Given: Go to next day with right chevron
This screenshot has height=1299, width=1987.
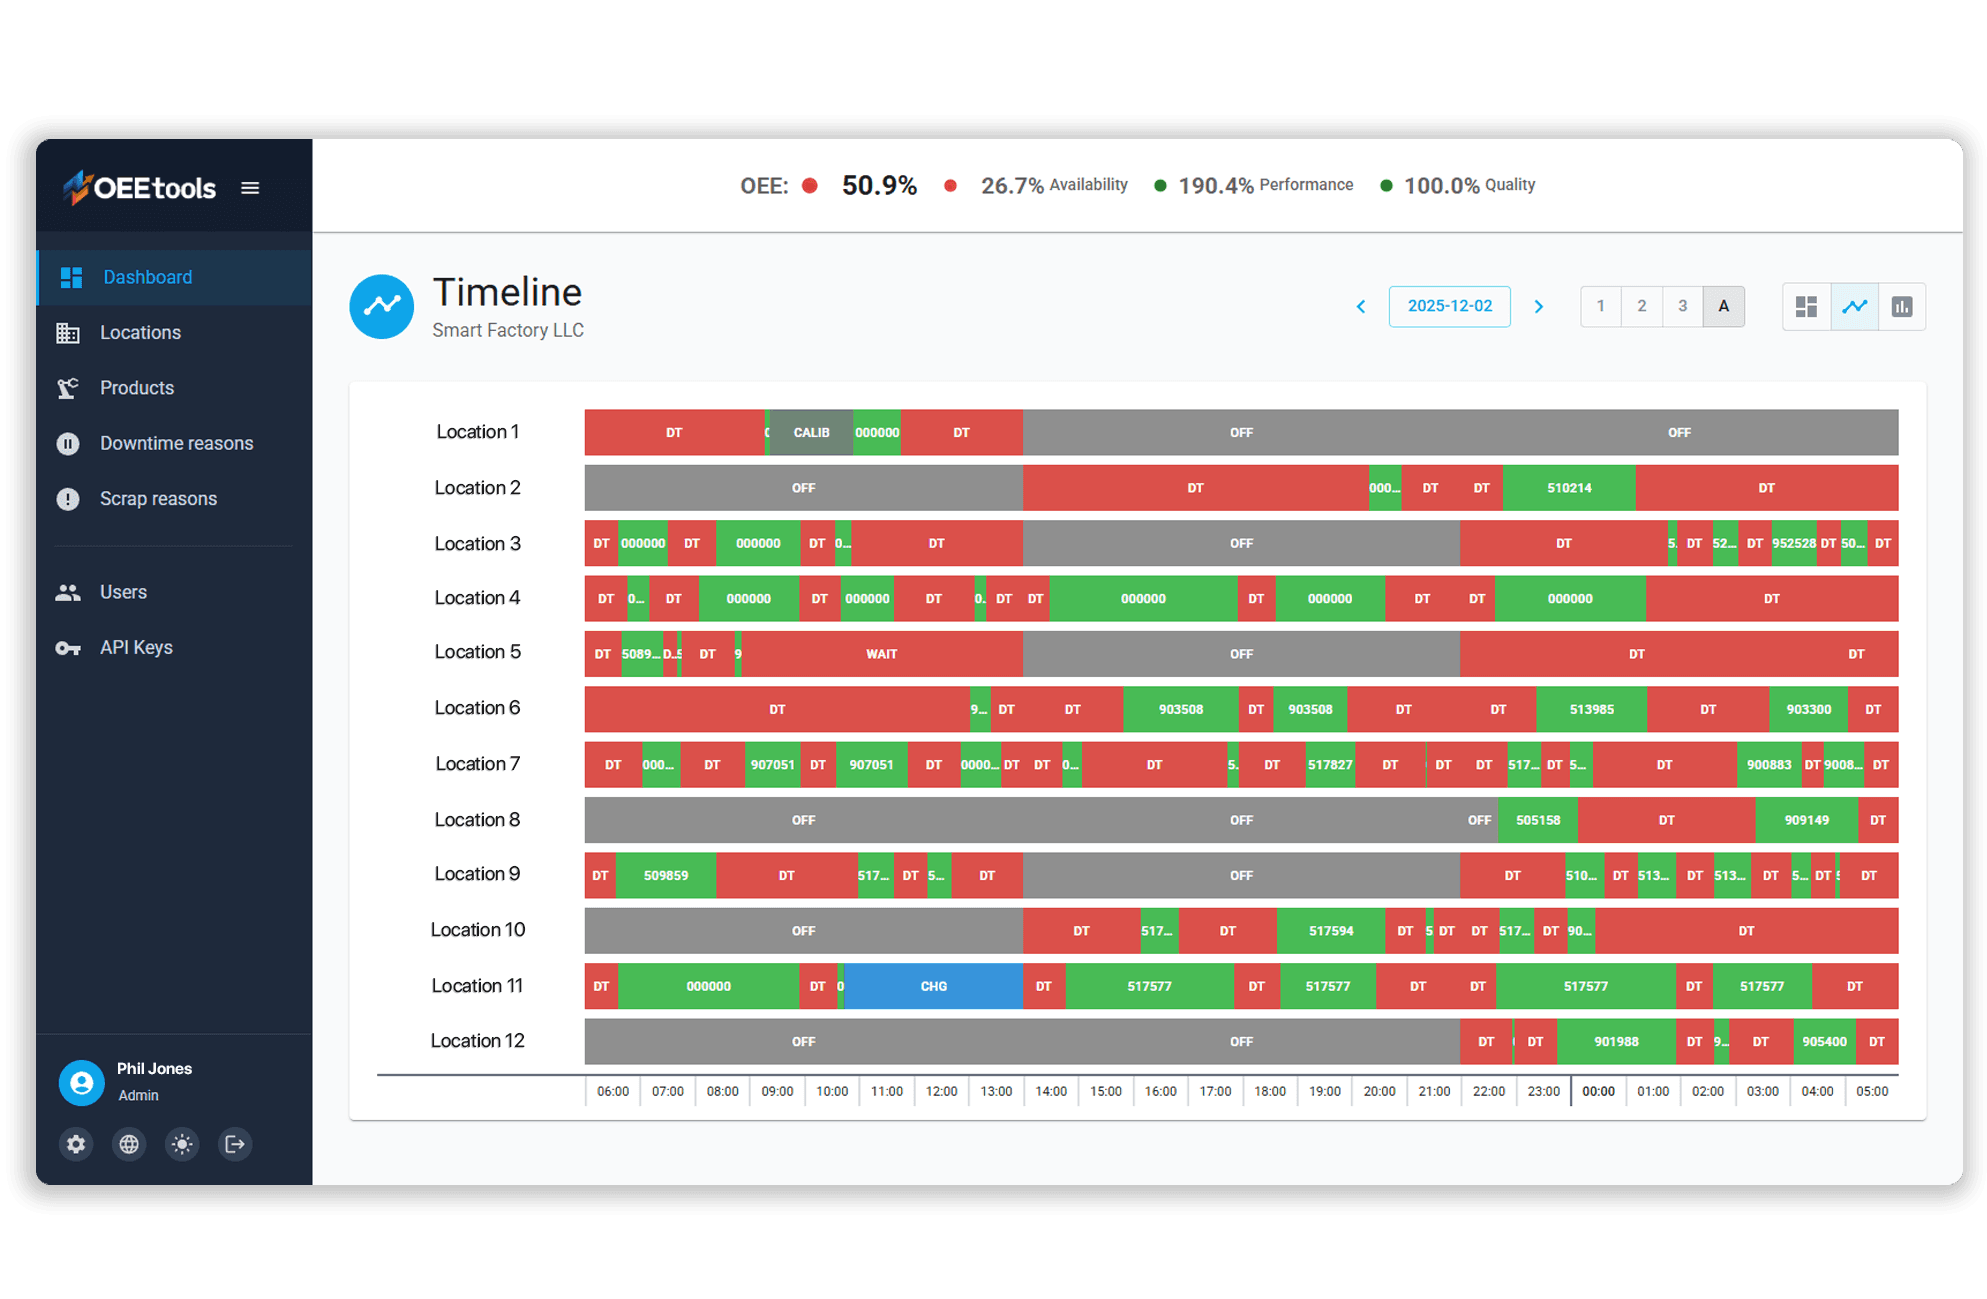Looking at the screenshot, I should pos(1539,307).
